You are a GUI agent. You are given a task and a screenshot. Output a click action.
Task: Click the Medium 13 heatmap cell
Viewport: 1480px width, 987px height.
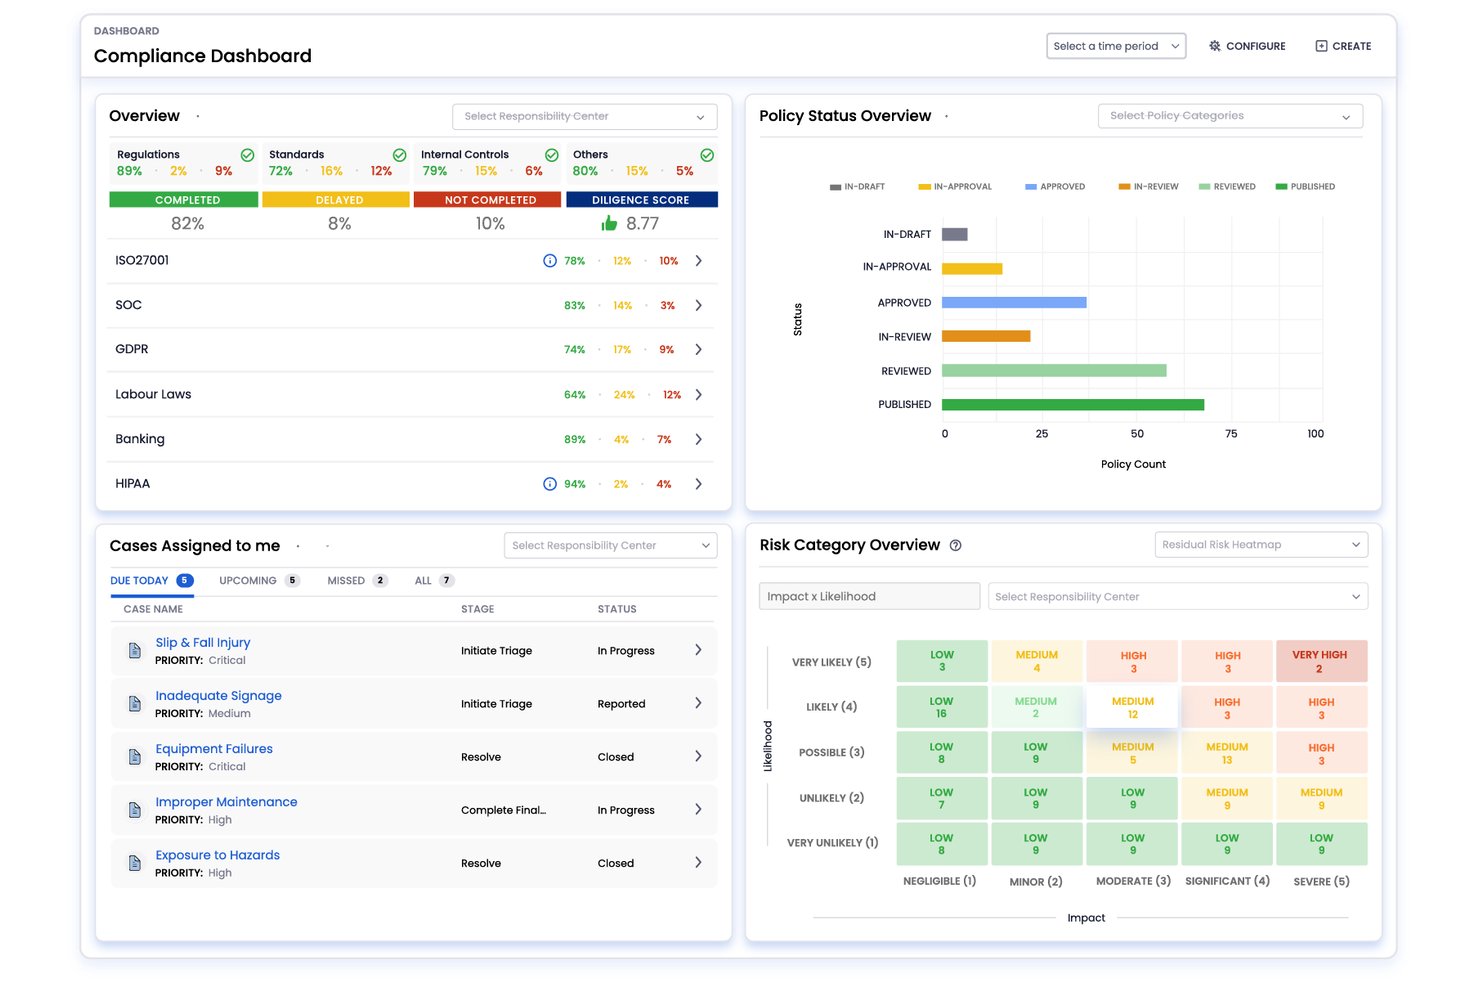pyautogui.click(x=1227, y=753)
